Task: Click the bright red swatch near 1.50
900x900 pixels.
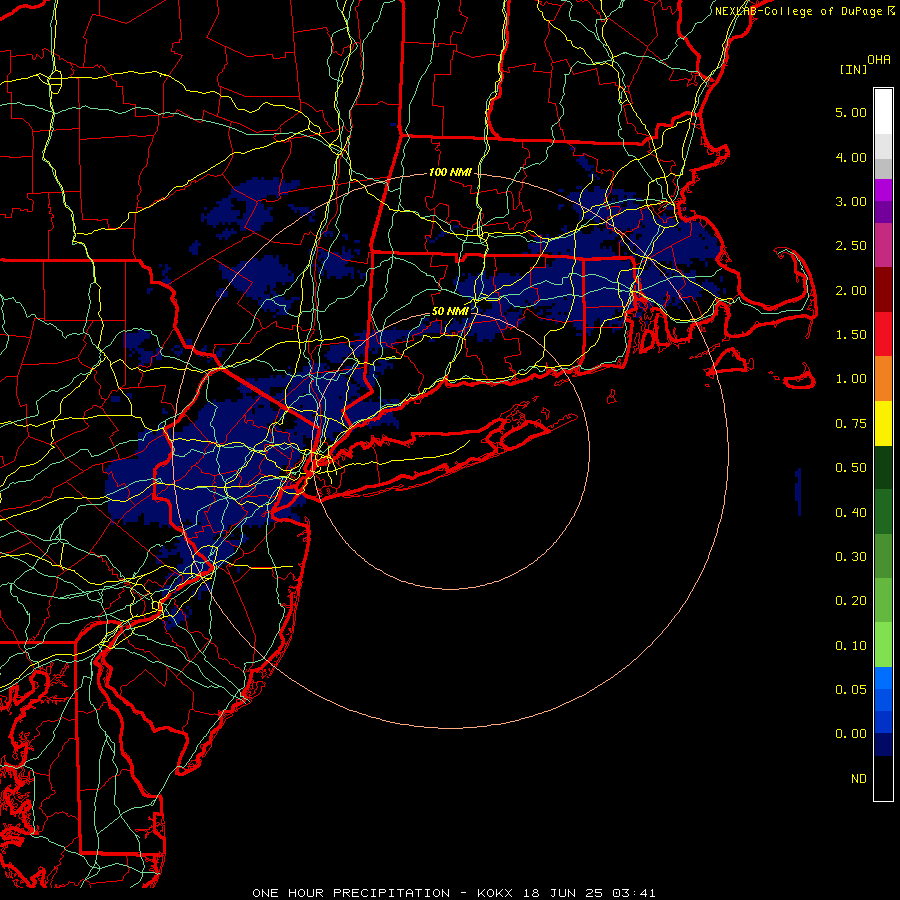Action: point(883,334)
